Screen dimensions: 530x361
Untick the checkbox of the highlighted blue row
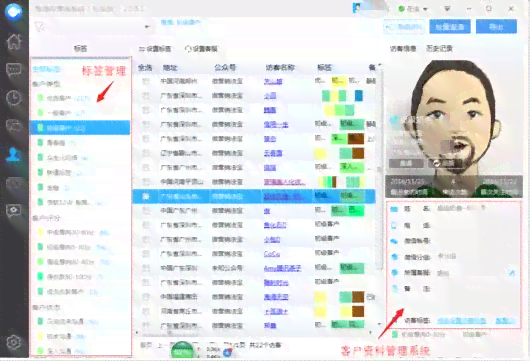(146, 196)
